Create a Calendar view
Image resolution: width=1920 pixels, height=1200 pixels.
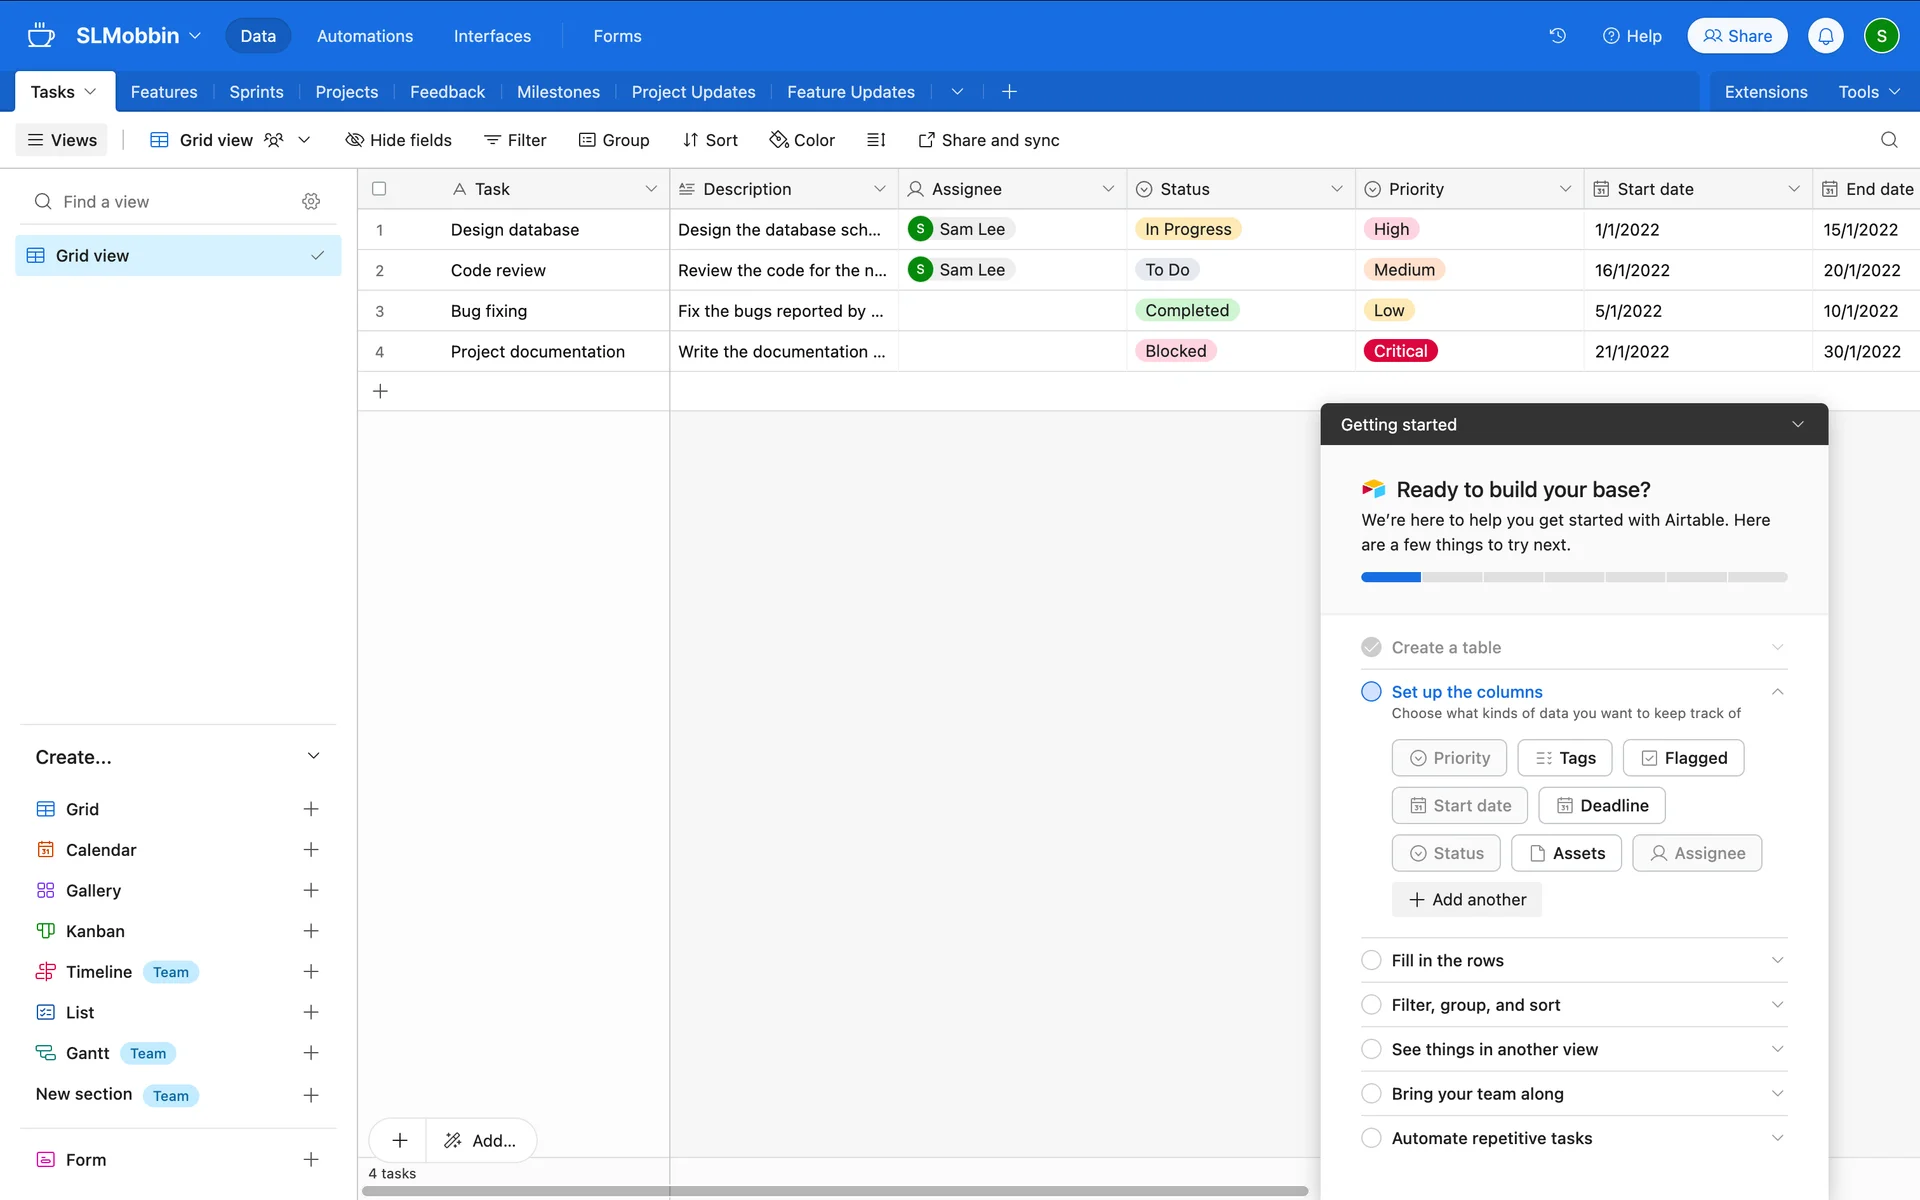click(311, 850)
